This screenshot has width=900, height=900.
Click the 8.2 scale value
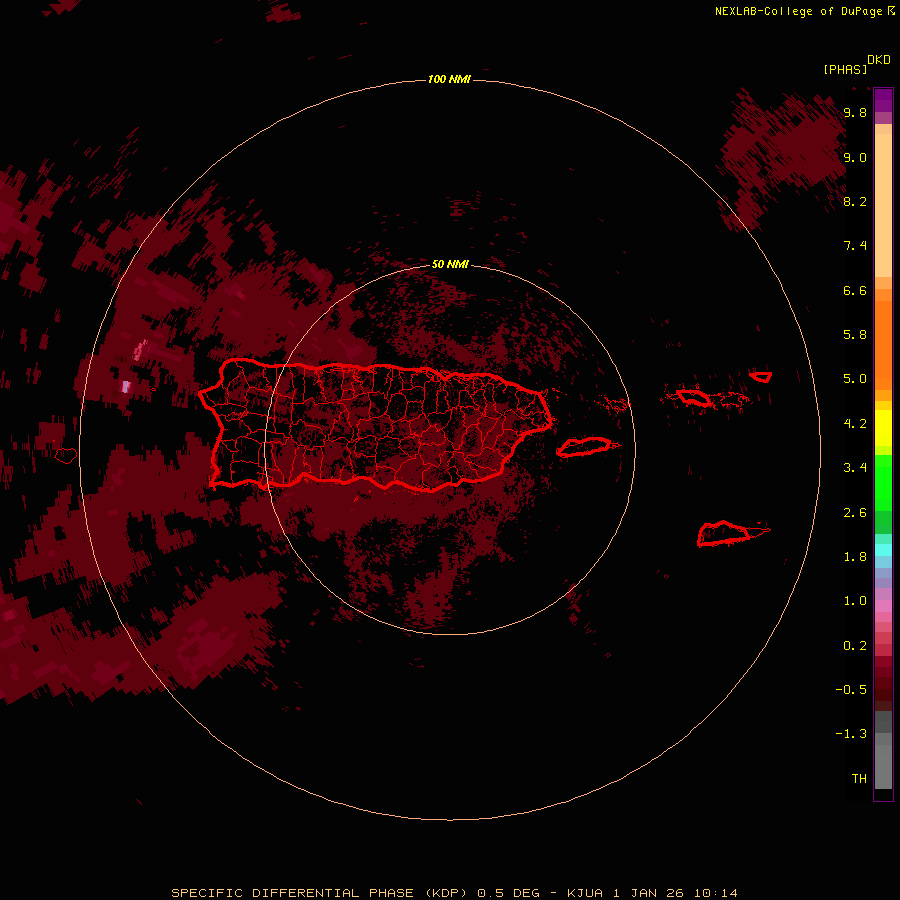[855, 201]
